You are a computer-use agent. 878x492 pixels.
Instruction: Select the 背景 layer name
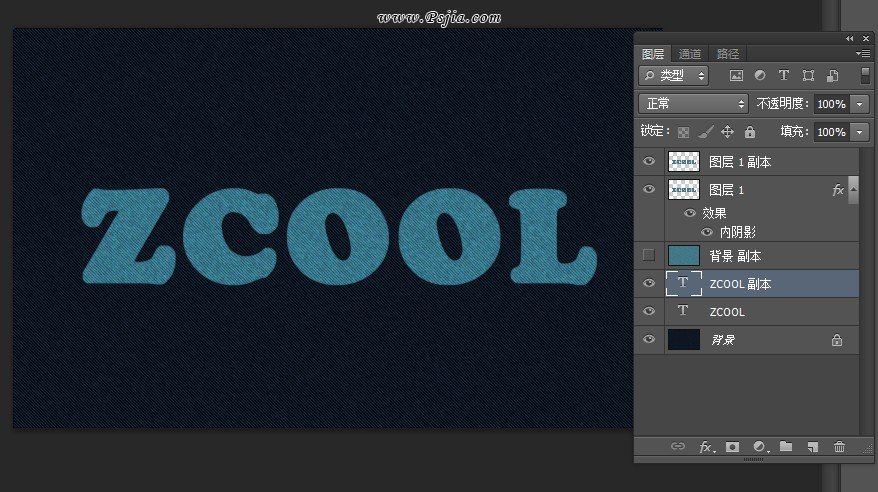[723, 340]
